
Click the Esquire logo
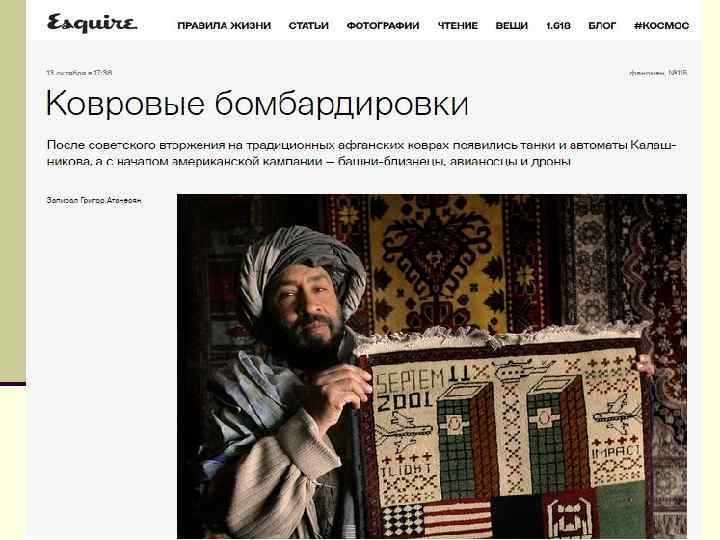click(x=92, y=23)
